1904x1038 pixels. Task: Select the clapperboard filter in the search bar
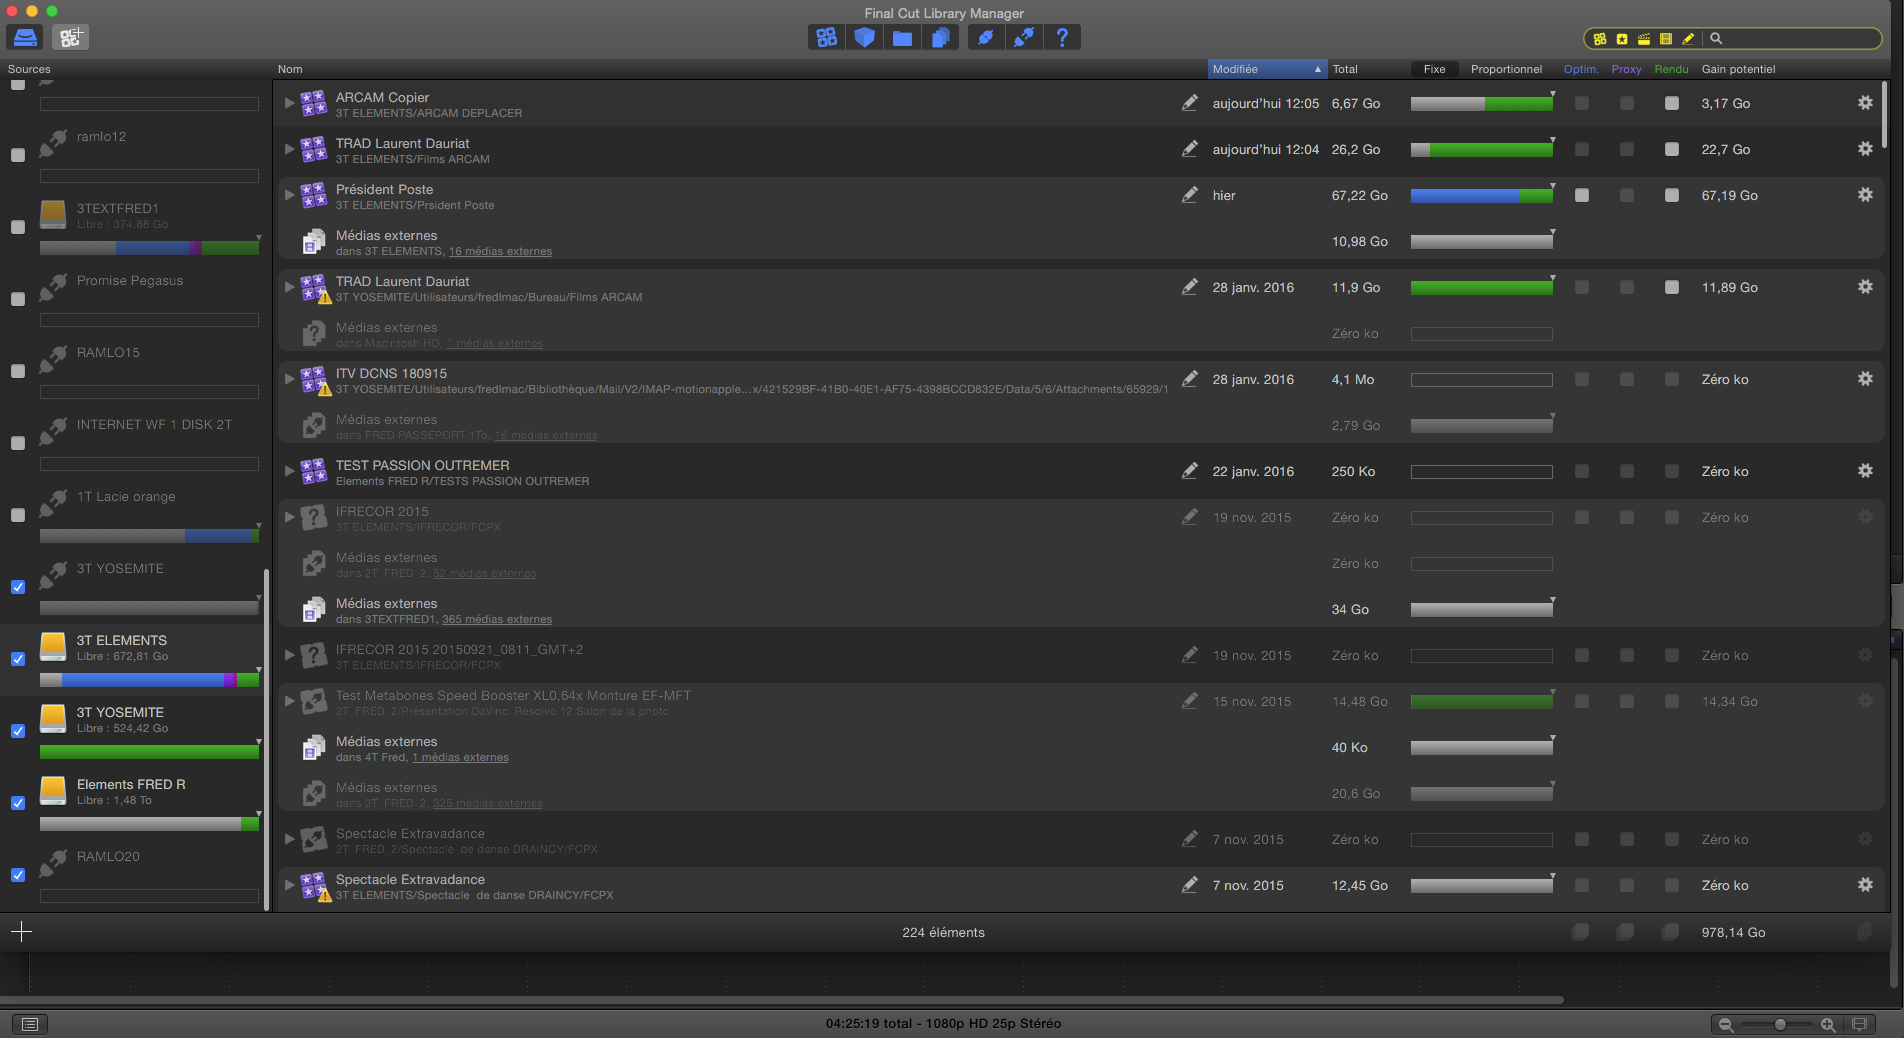[x=1644, y=38]
